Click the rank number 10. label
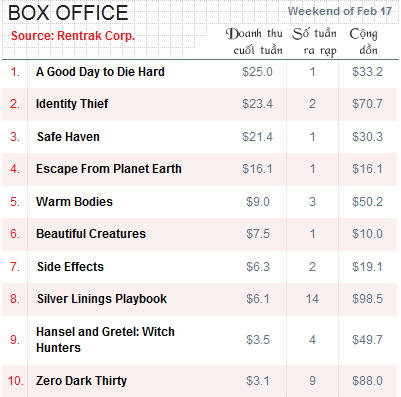 [x=15, y=381]
